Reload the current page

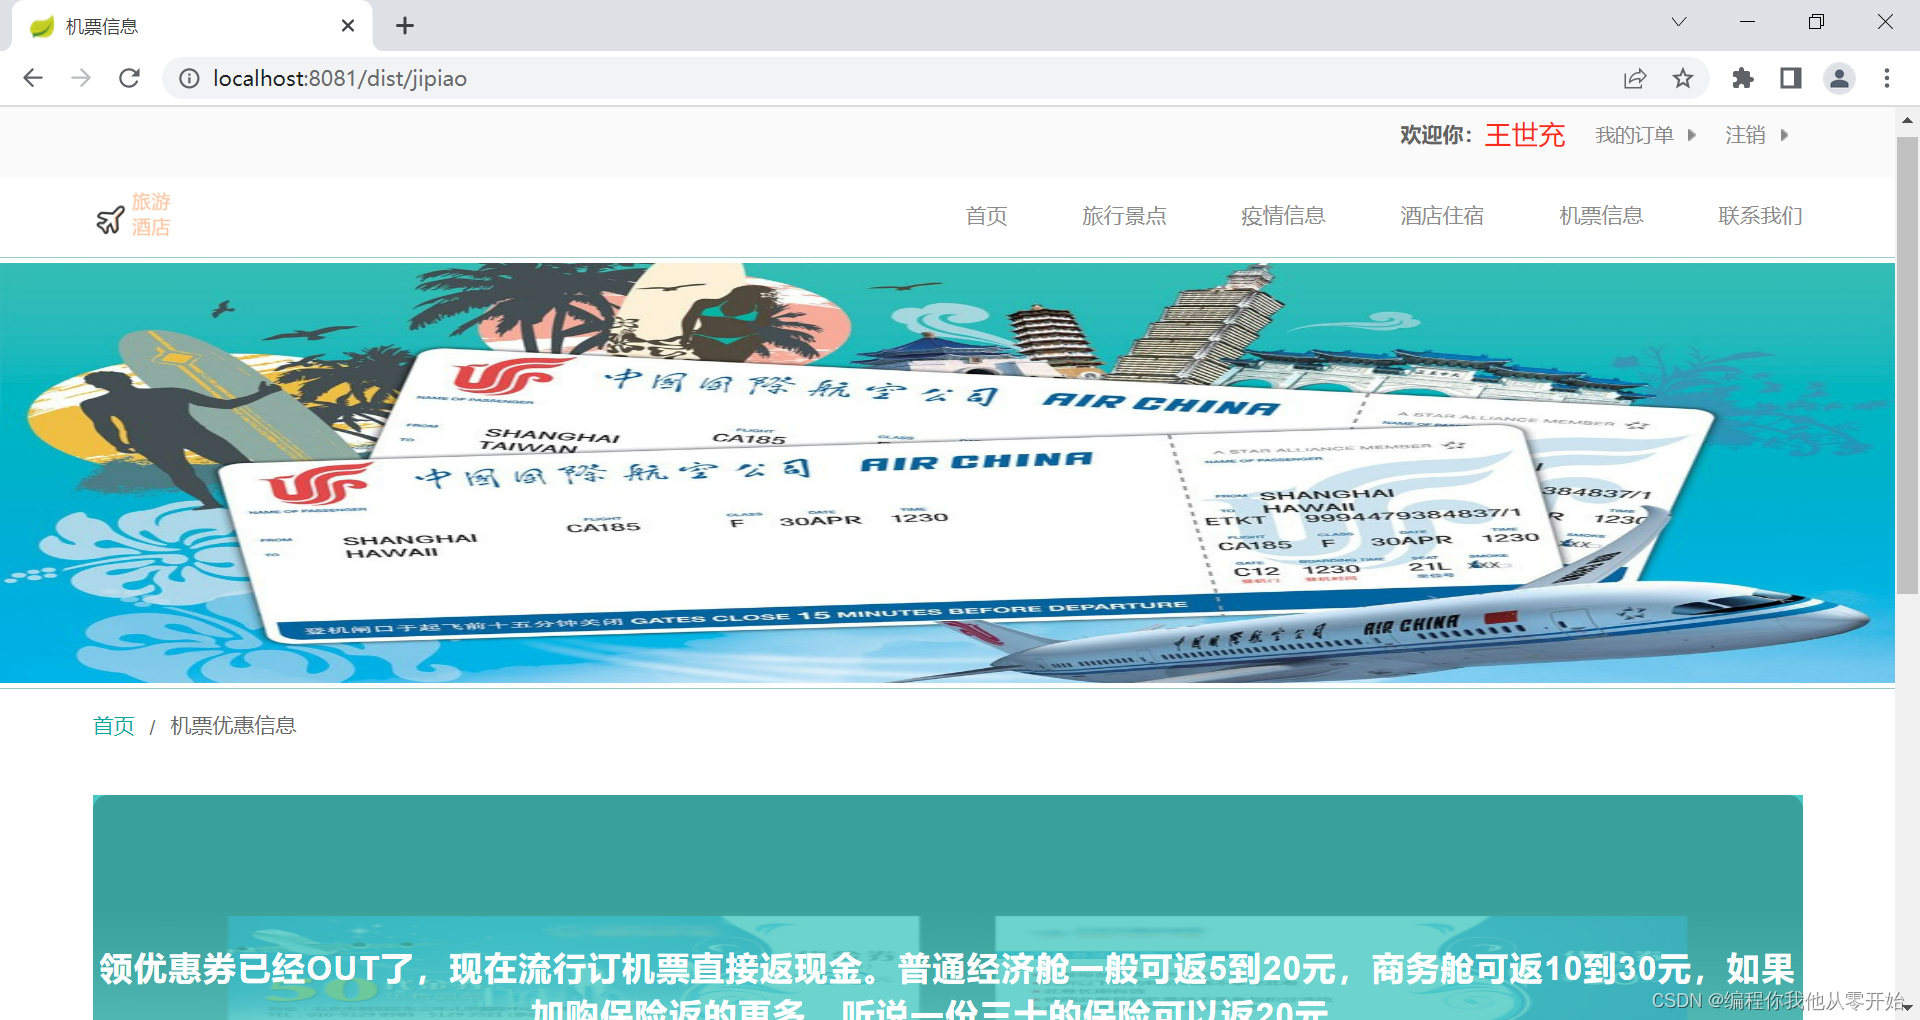[x=129, y=78]
